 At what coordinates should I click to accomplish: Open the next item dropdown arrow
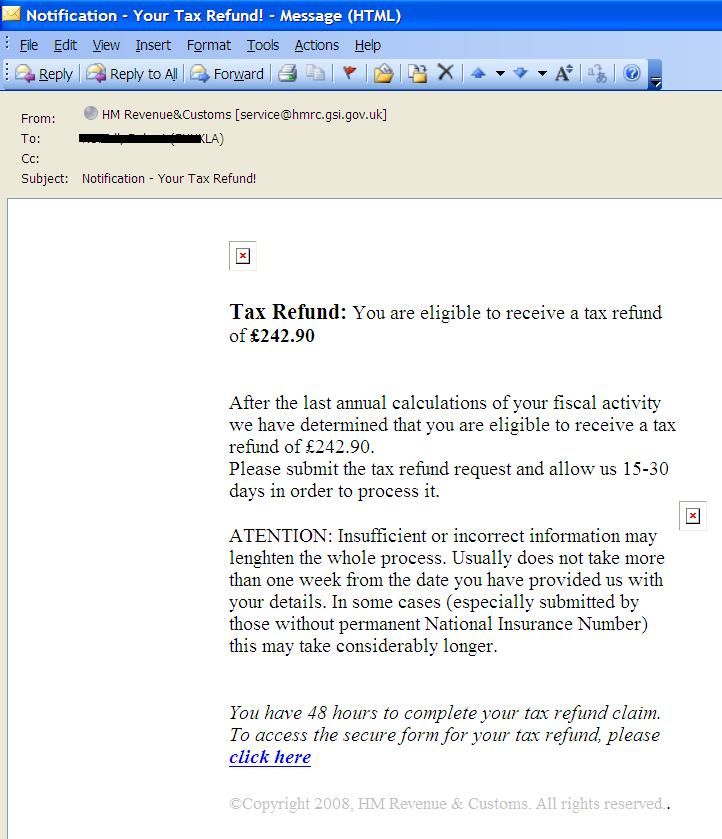tap(542, 73)
